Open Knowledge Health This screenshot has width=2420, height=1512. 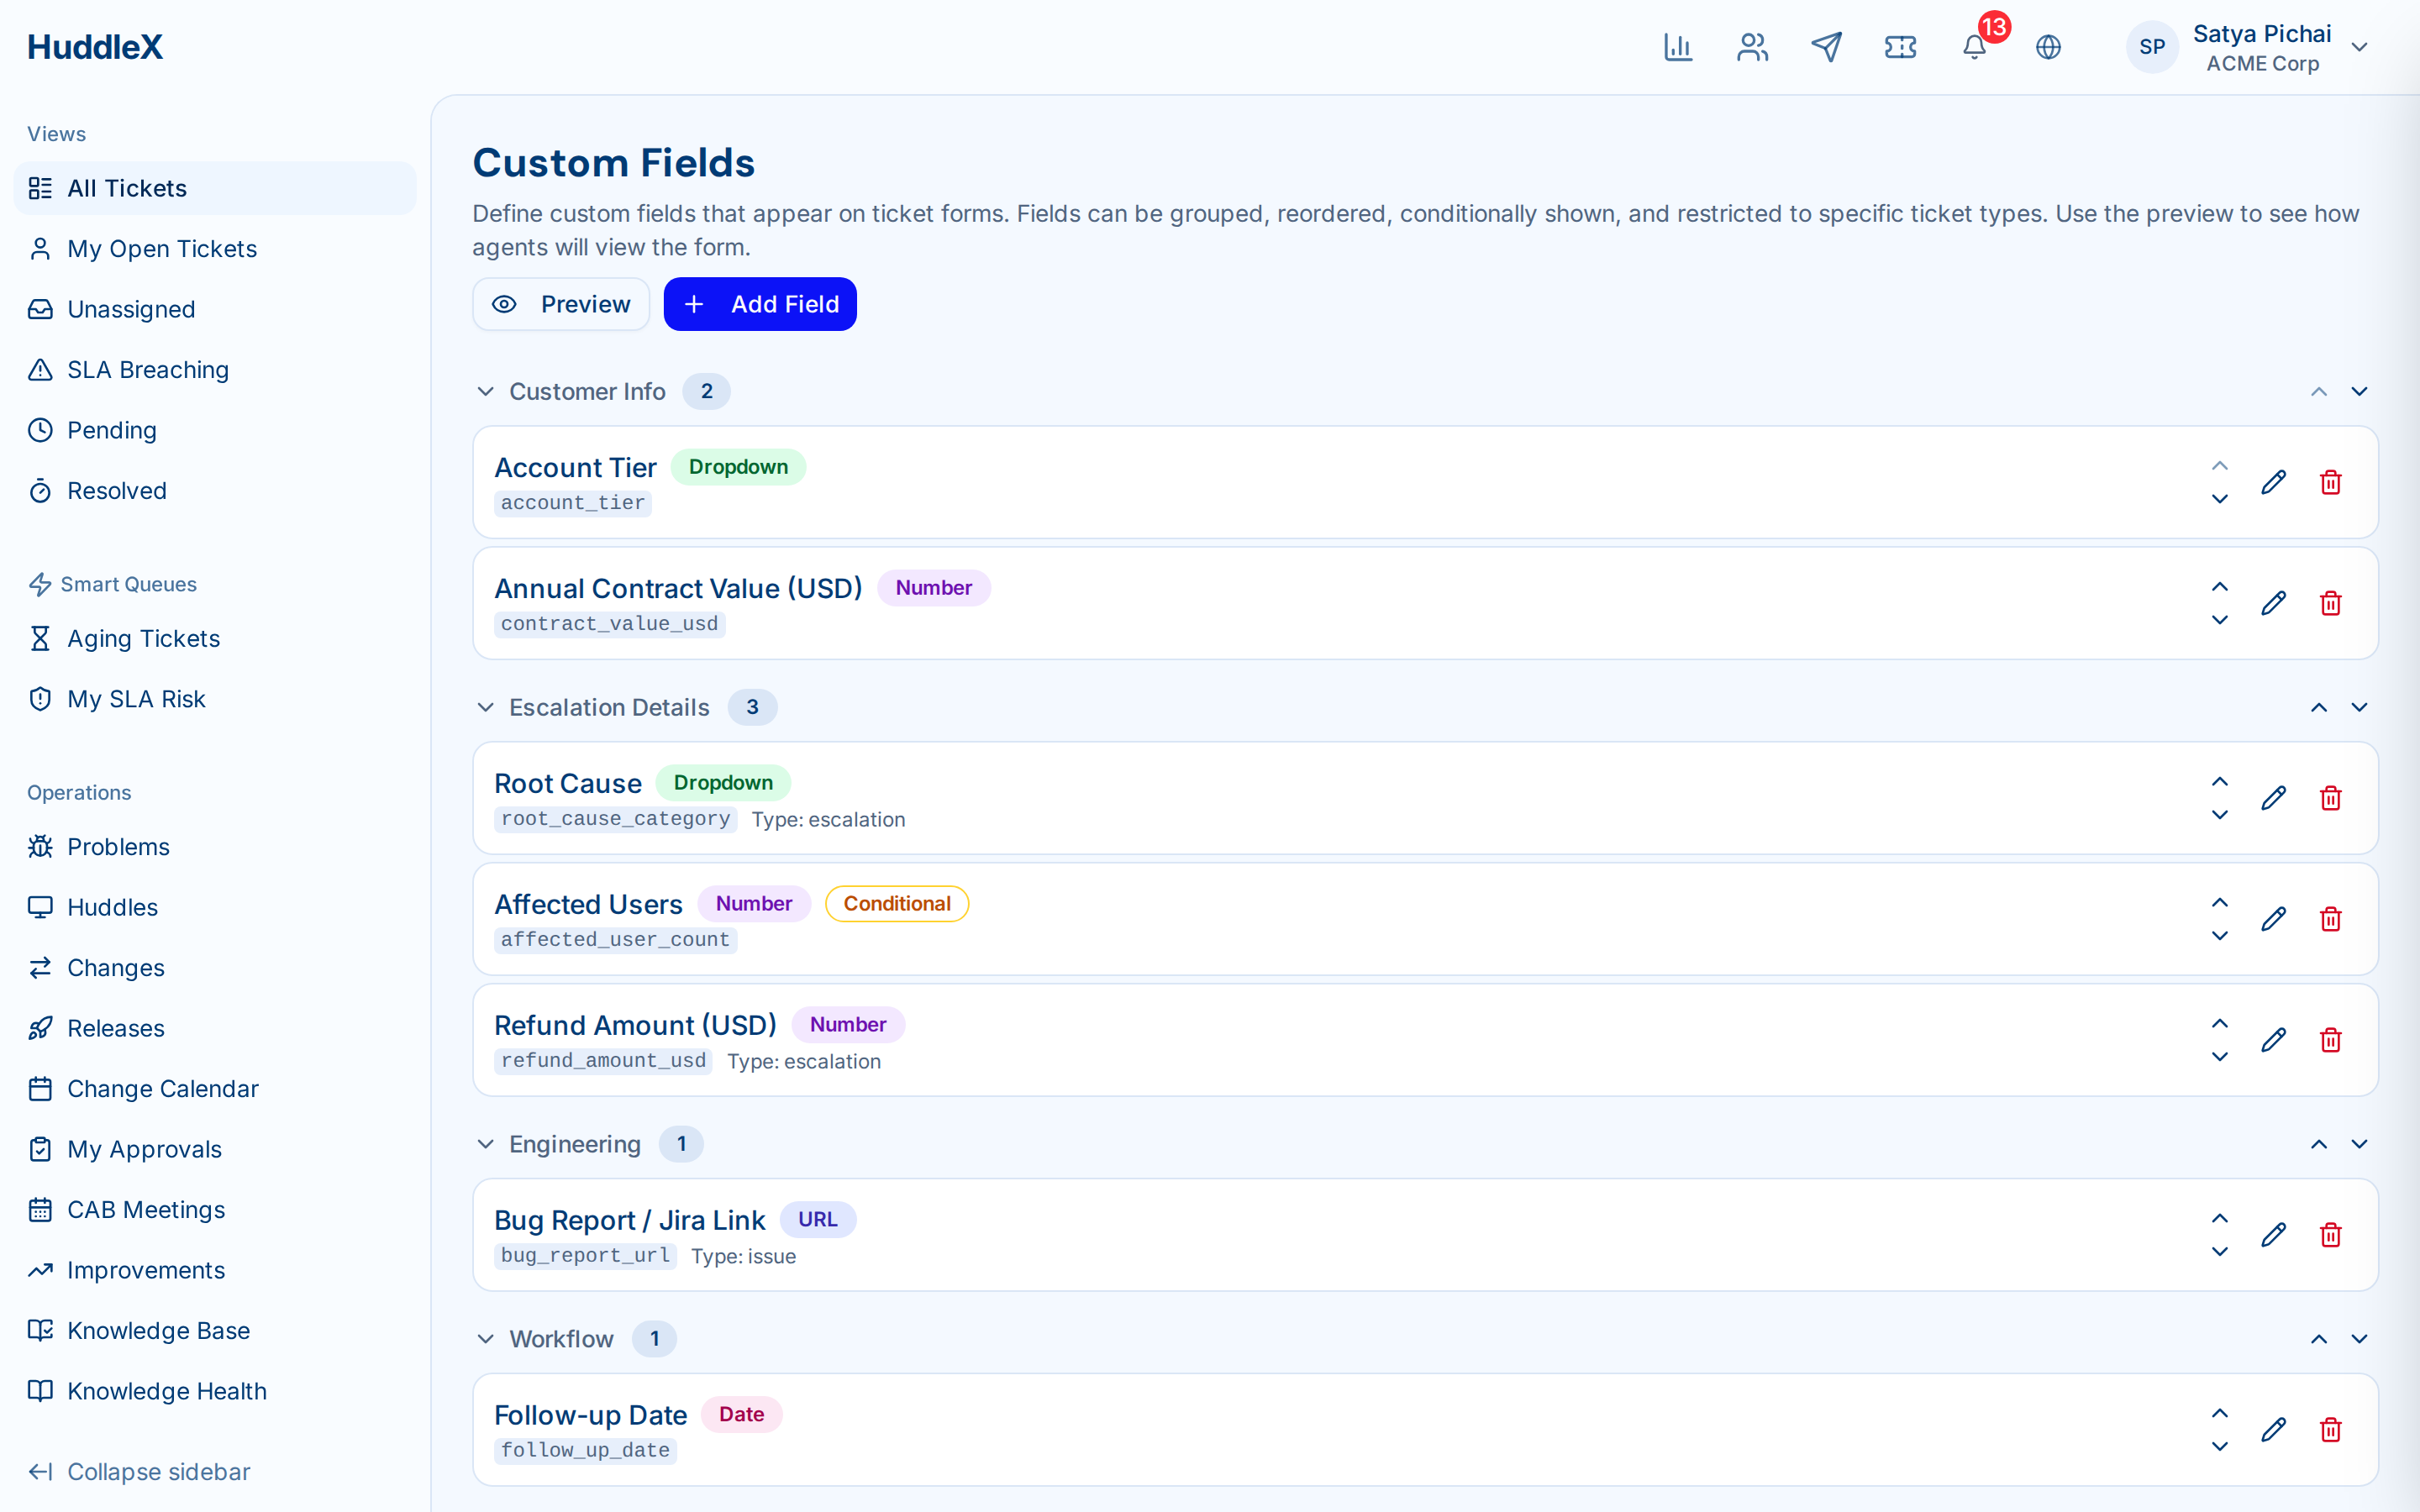[x=215, y=1391]
